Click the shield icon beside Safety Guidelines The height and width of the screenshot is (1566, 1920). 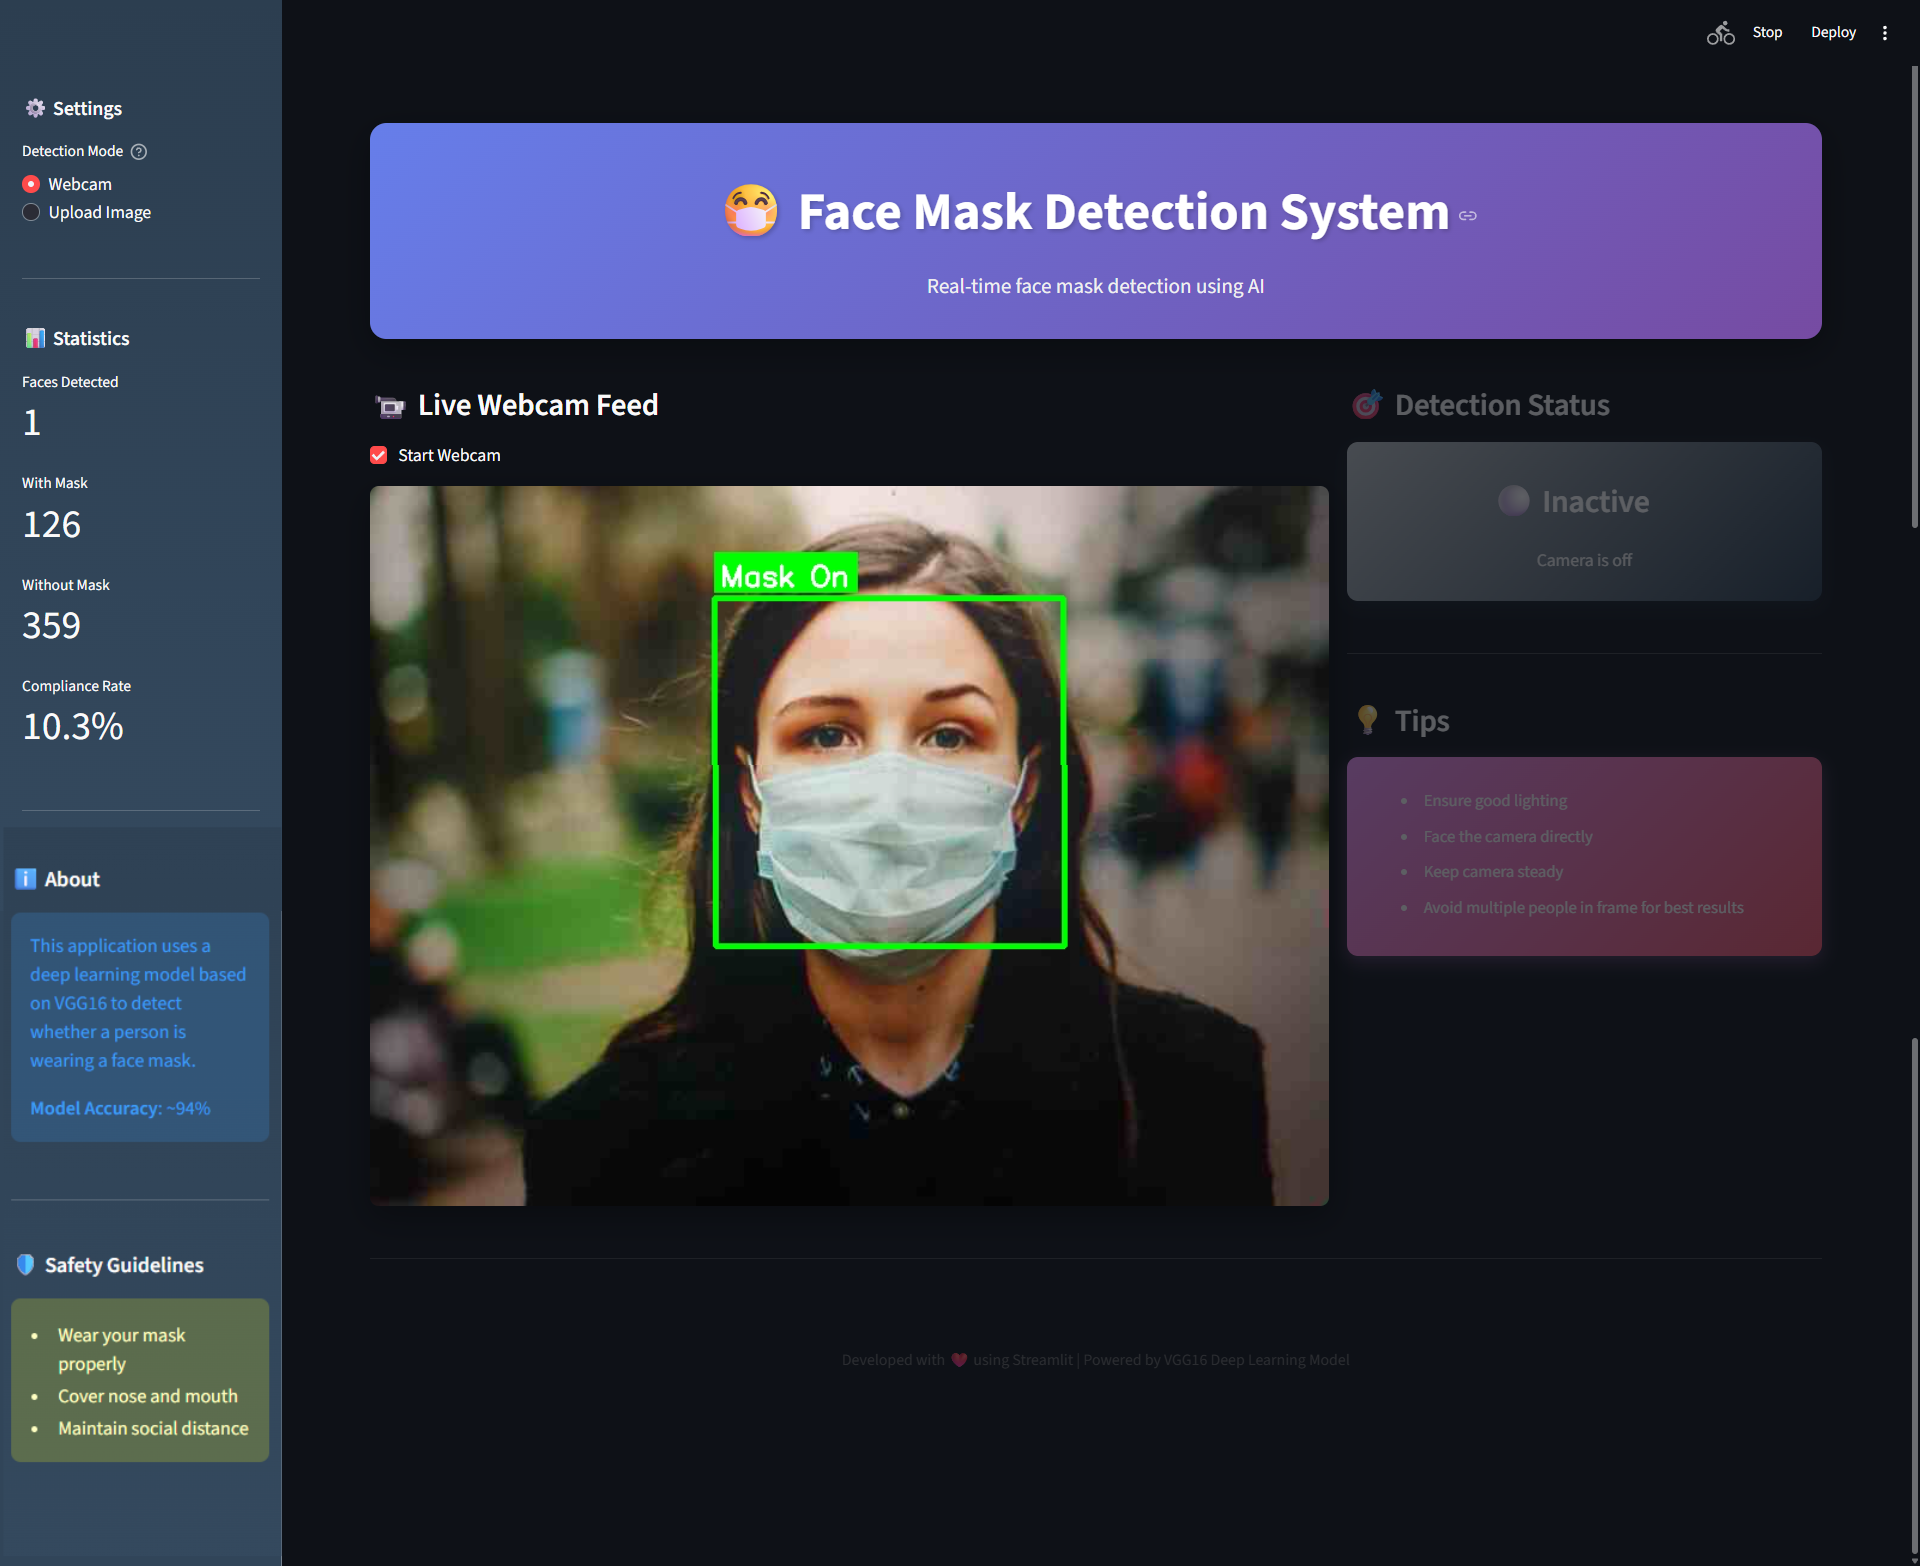24,1264
